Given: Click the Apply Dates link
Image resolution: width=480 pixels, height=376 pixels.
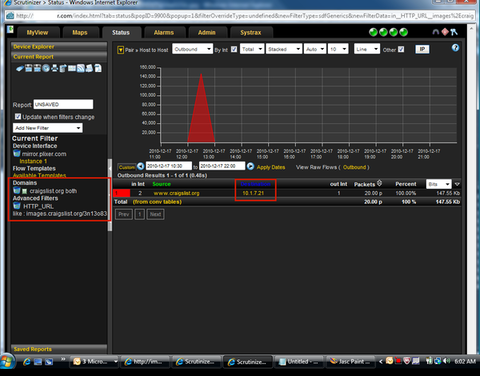Looking at the screenshot, I should (271, 167).
